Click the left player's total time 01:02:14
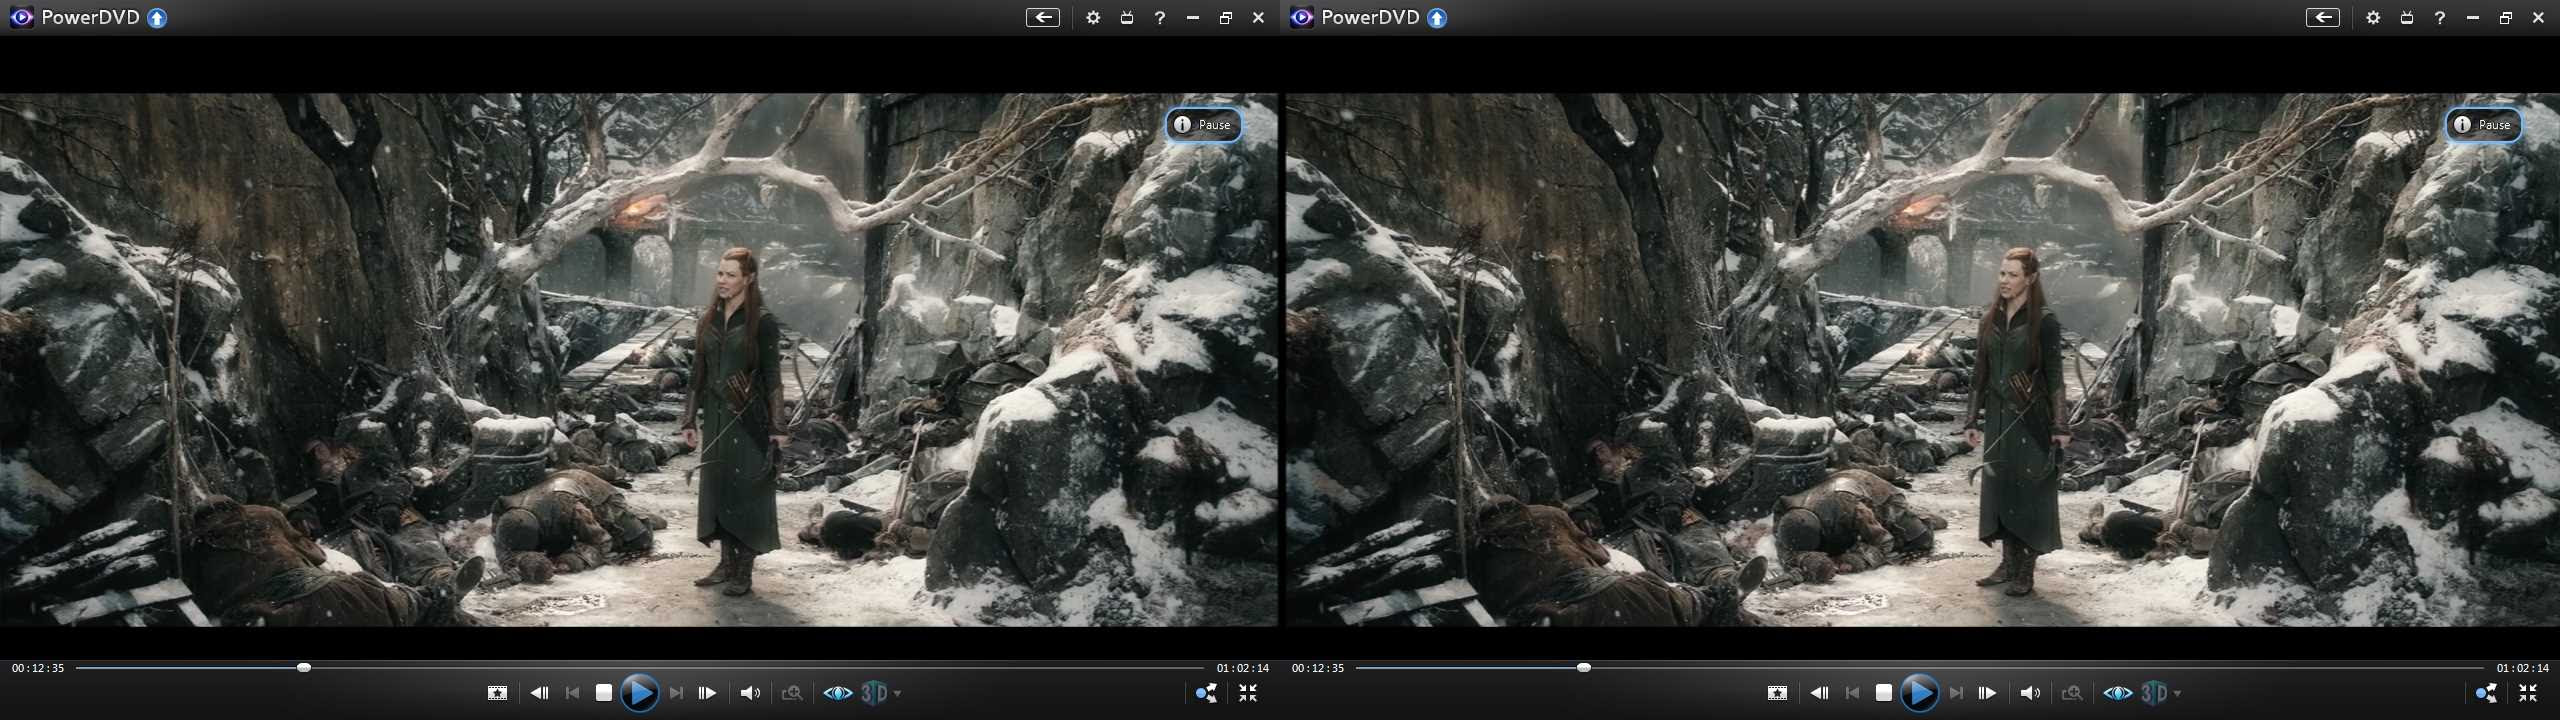Screen dimensions: 2560x720 coord(1243,668)
